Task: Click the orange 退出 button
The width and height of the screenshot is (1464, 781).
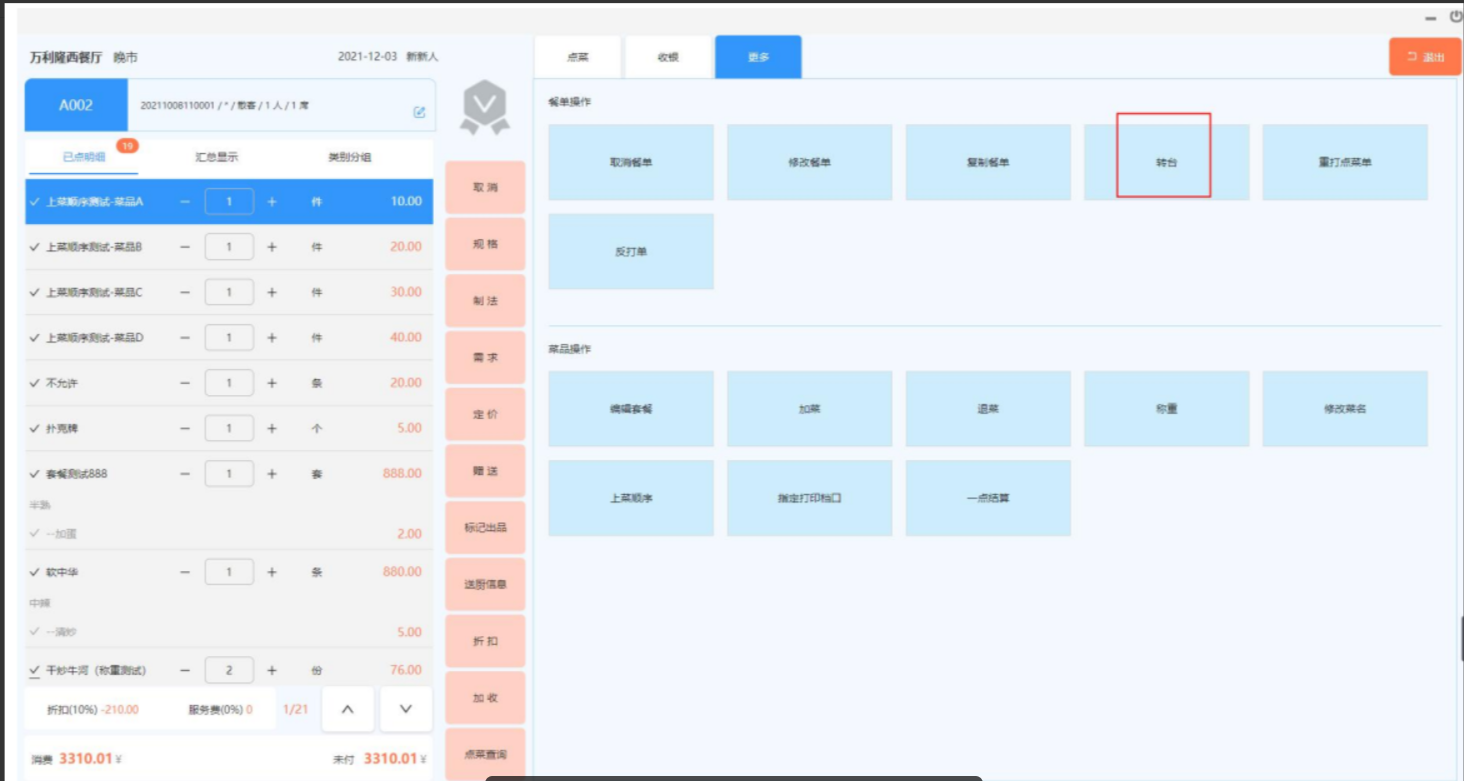Action: click(x=1425, y=57)
